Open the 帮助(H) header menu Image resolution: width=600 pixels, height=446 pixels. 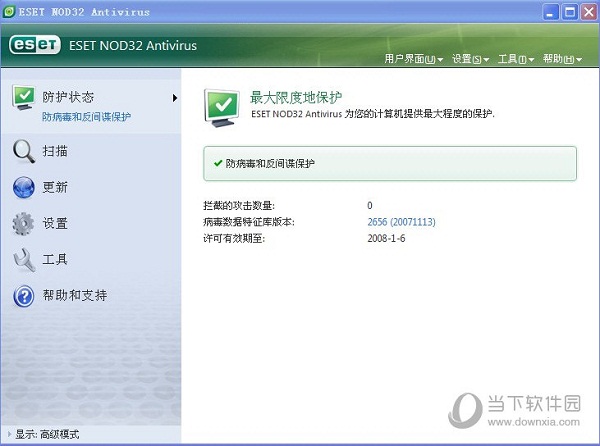[x=562, y=59]
